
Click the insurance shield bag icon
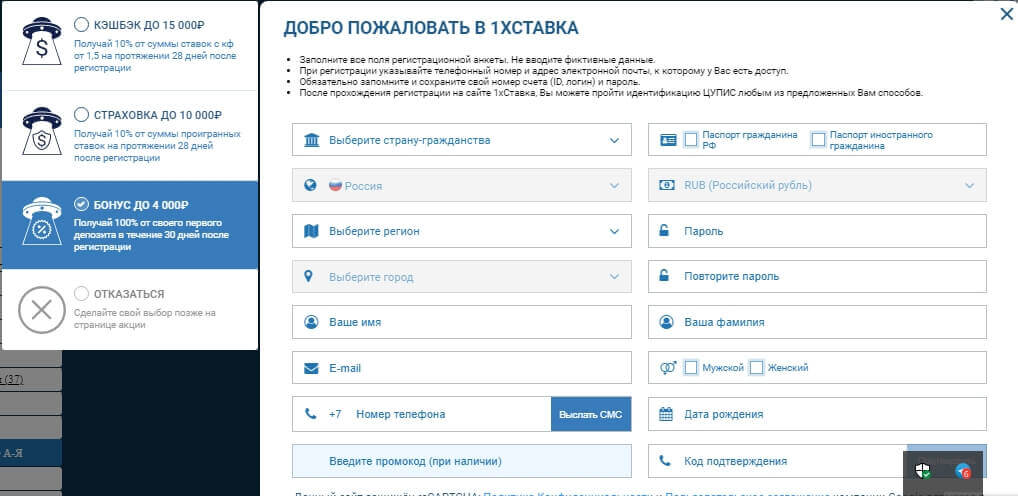[42, 130]
